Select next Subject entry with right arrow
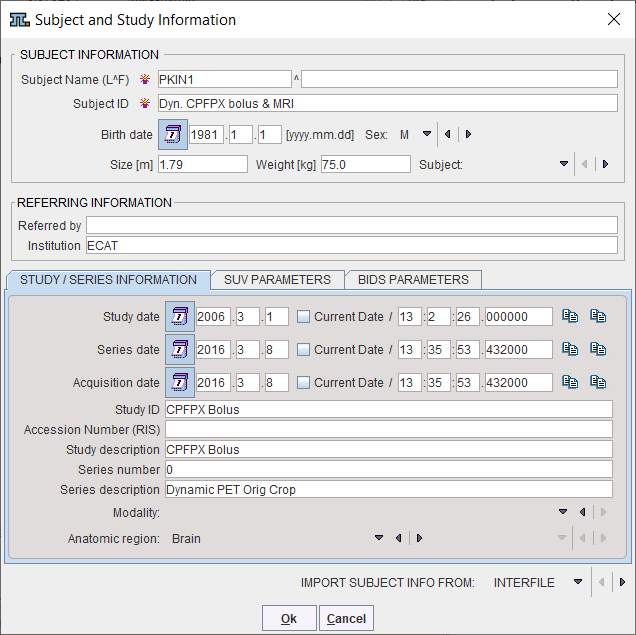 pyautogui.click(x=606, y=164)
